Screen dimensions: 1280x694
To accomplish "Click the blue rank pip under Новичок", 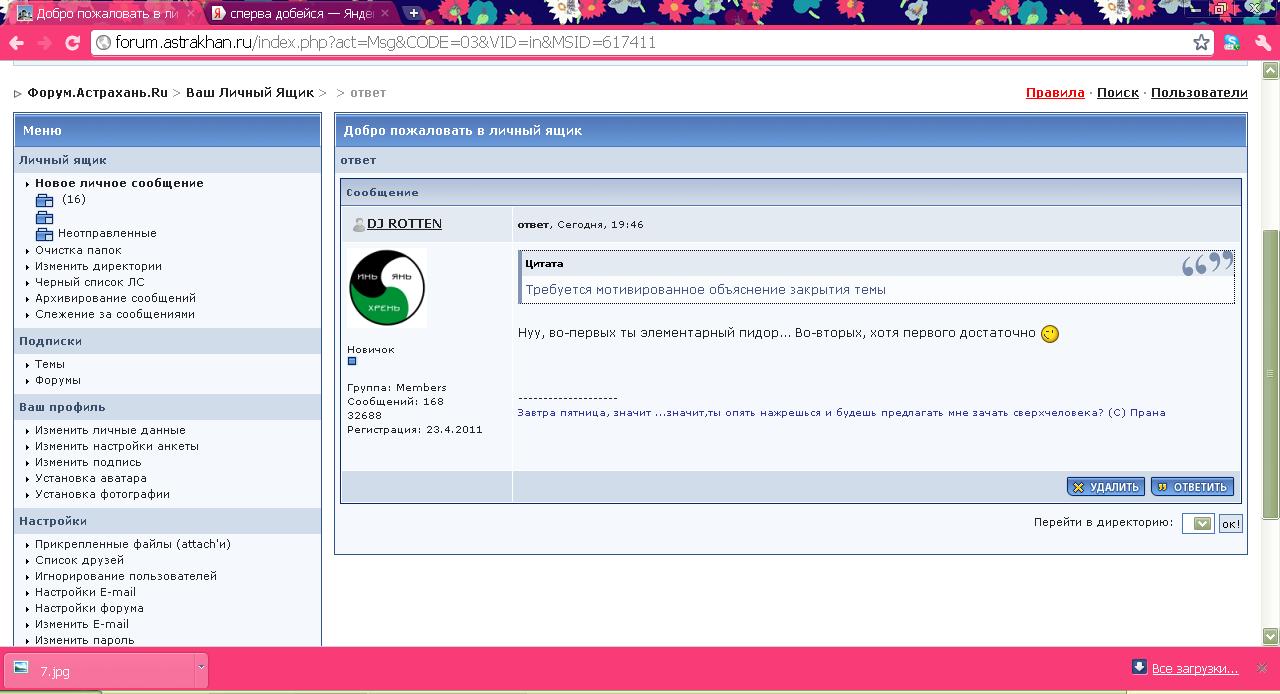I will point(352,361).
